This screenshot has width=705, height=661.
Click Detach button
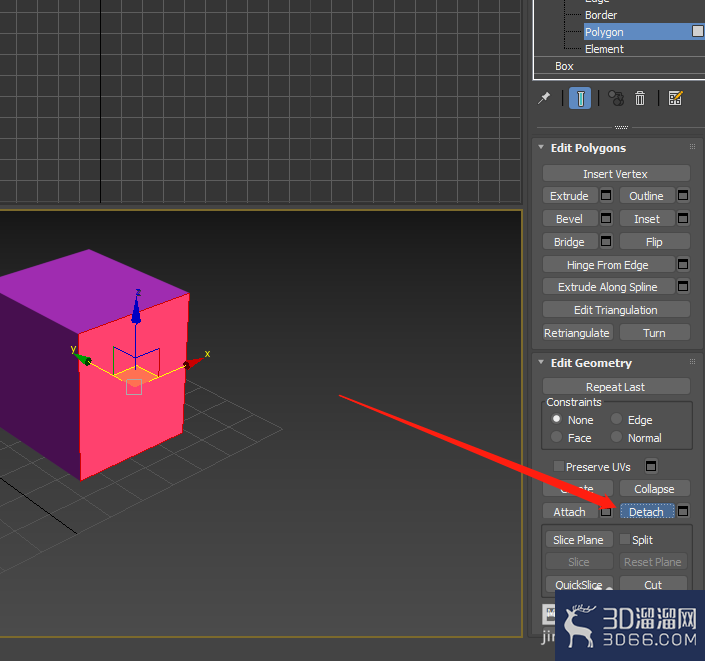click(647, 512)
